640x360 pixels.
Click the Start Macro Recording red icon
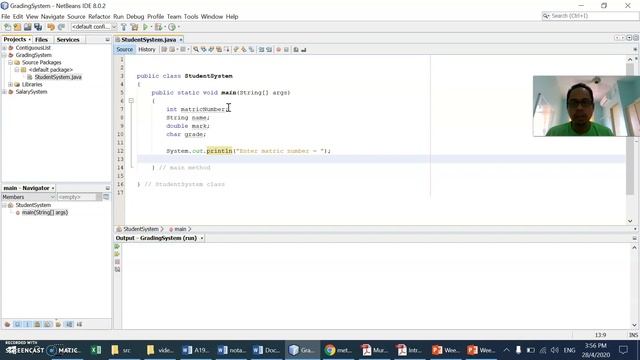click(278, 49)
